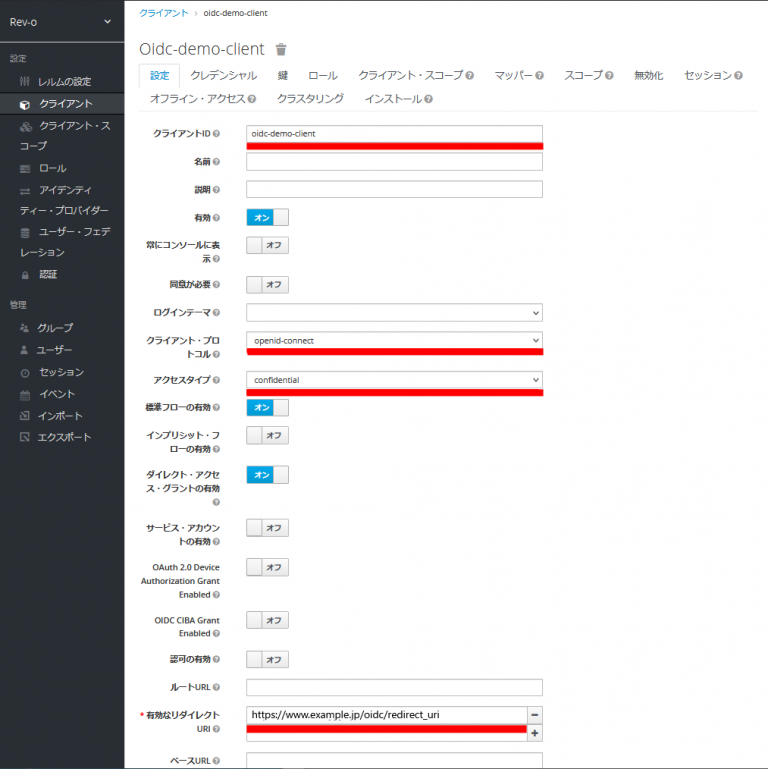Click the レルムの設定 sliders icon in sidebar

25,81
